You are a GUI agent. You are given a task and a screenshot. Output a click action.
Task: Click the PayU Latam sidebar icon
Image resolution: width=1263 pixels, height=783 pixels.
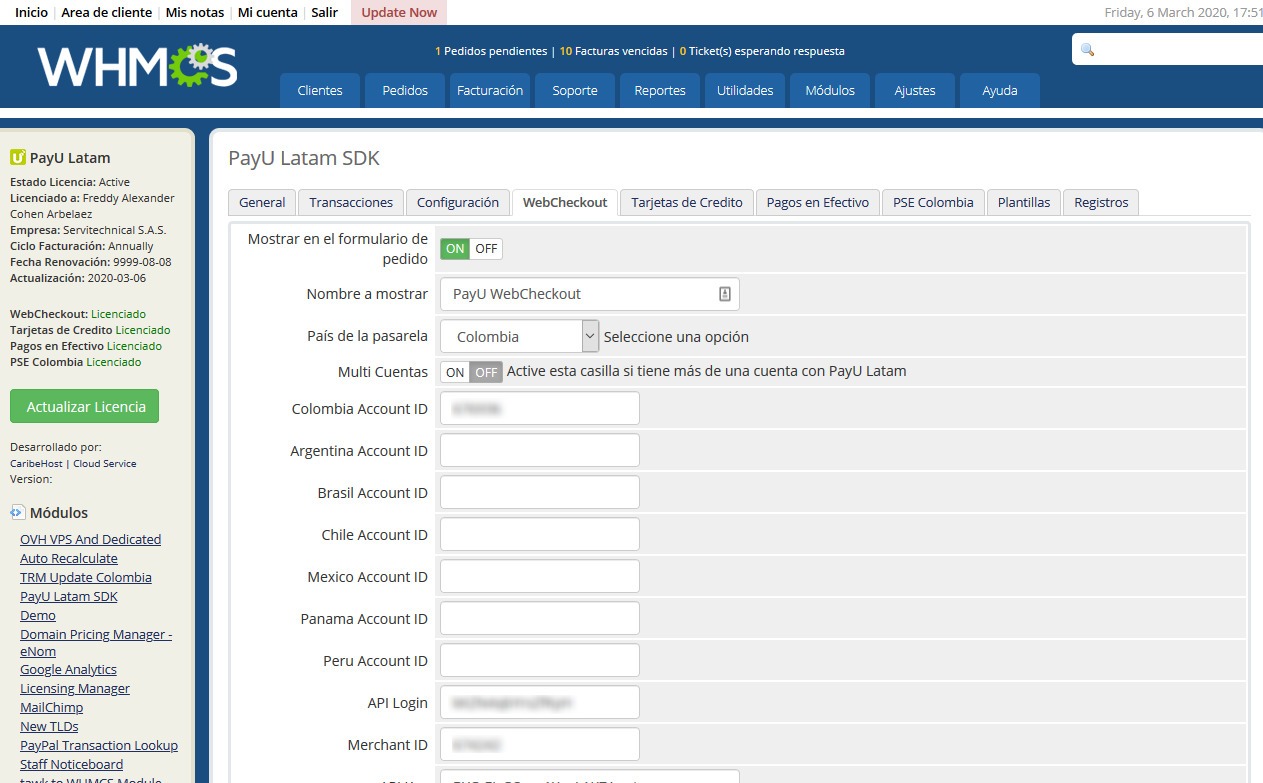(x=17, y=157)
